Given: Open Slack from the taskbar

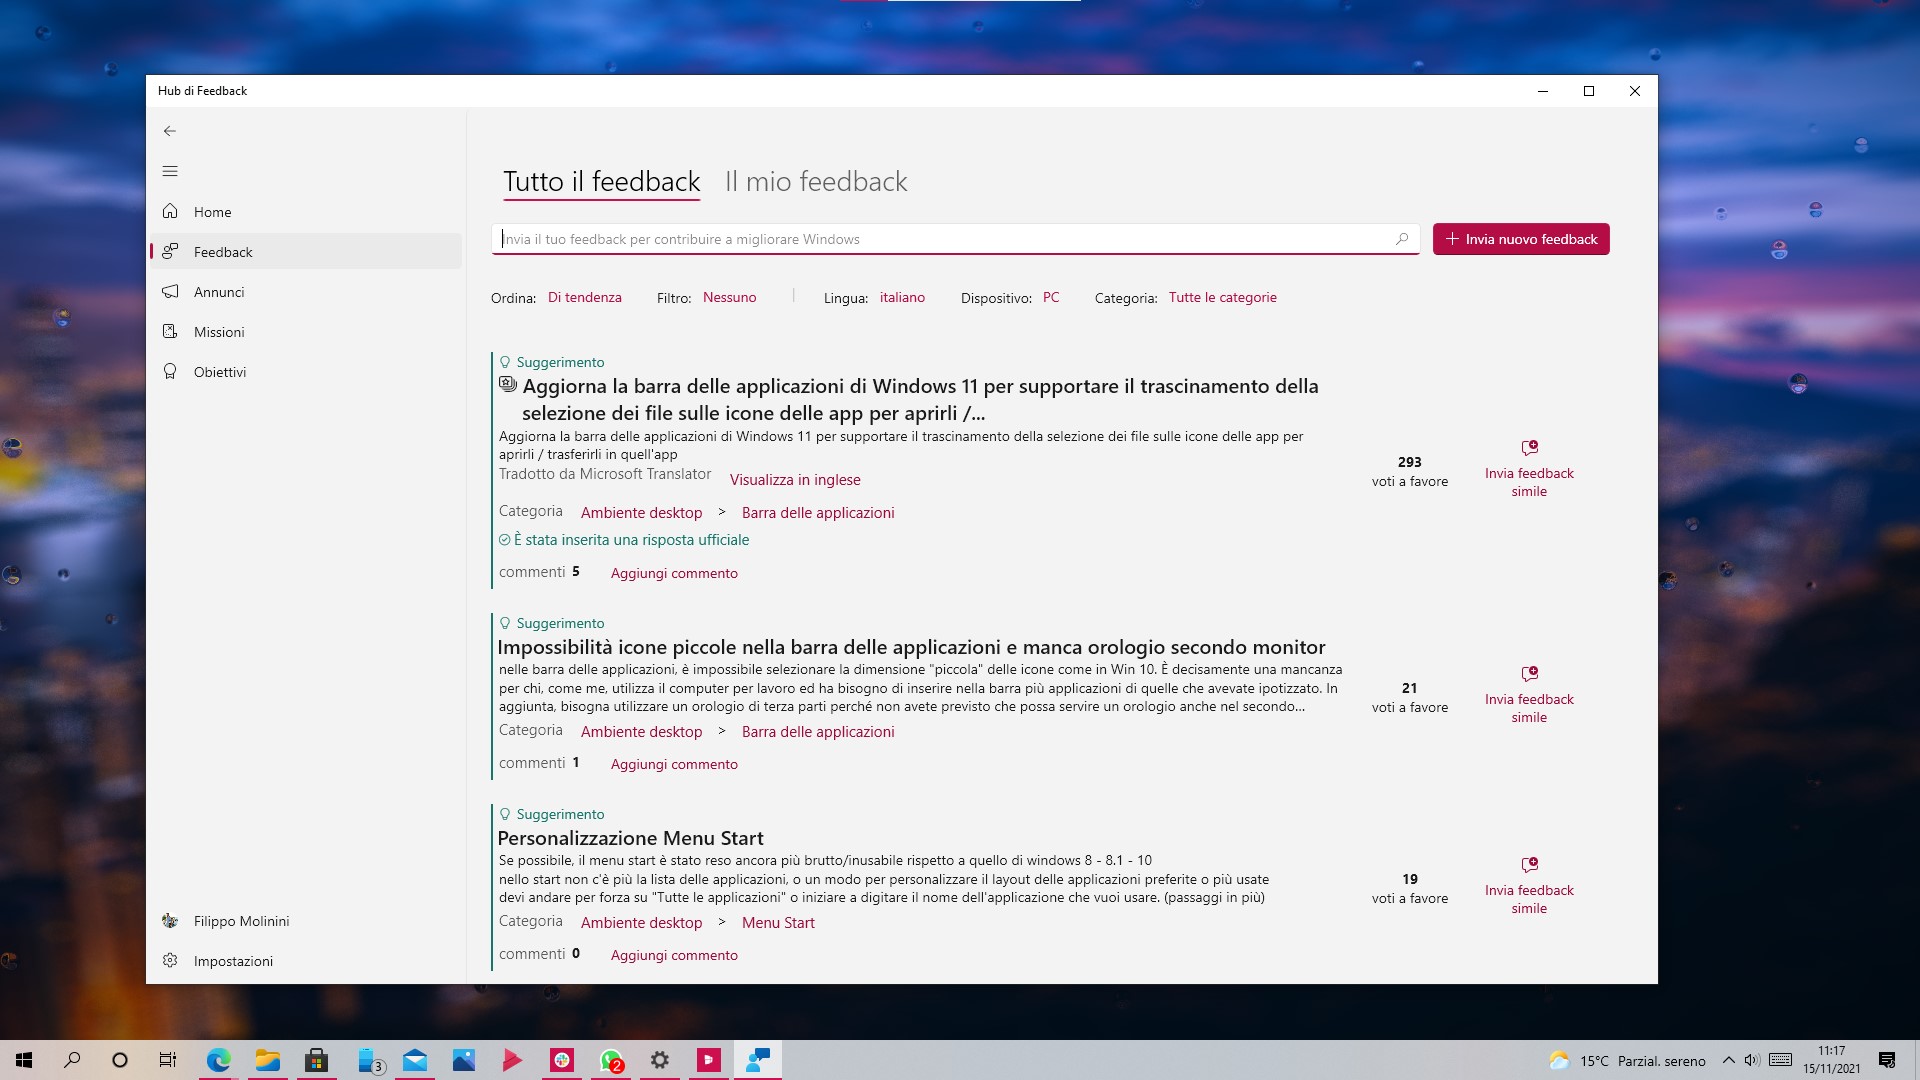Looking at the screenshot, I should (562, 1060).
